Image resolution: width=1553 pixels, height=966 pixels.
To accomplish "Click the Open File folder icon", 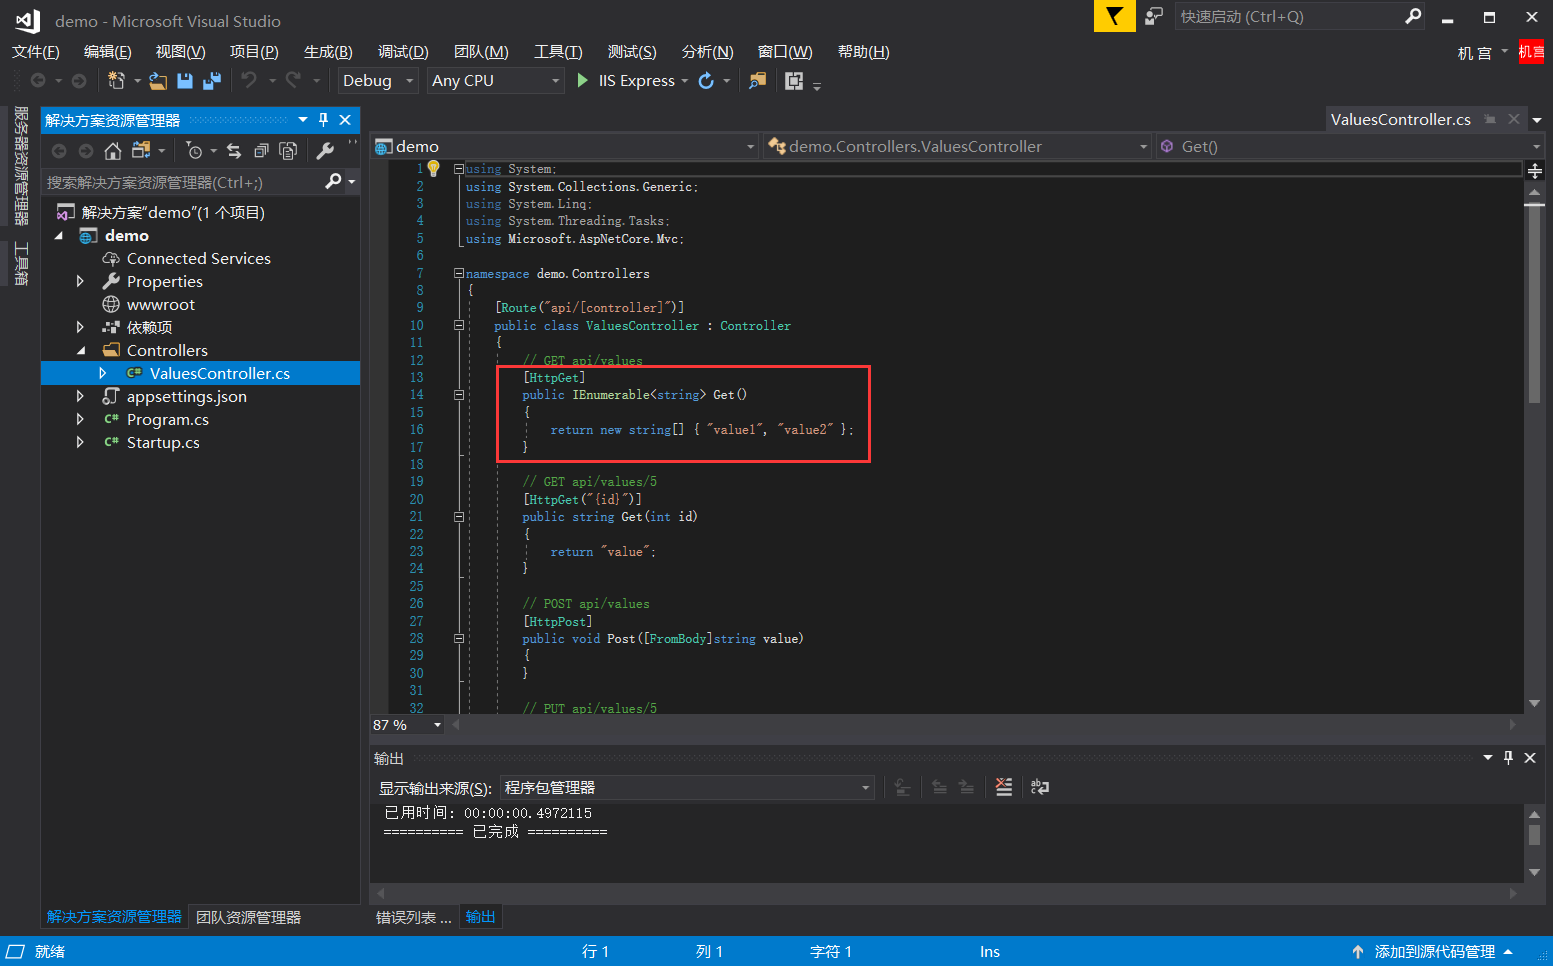I will (158, 81).
